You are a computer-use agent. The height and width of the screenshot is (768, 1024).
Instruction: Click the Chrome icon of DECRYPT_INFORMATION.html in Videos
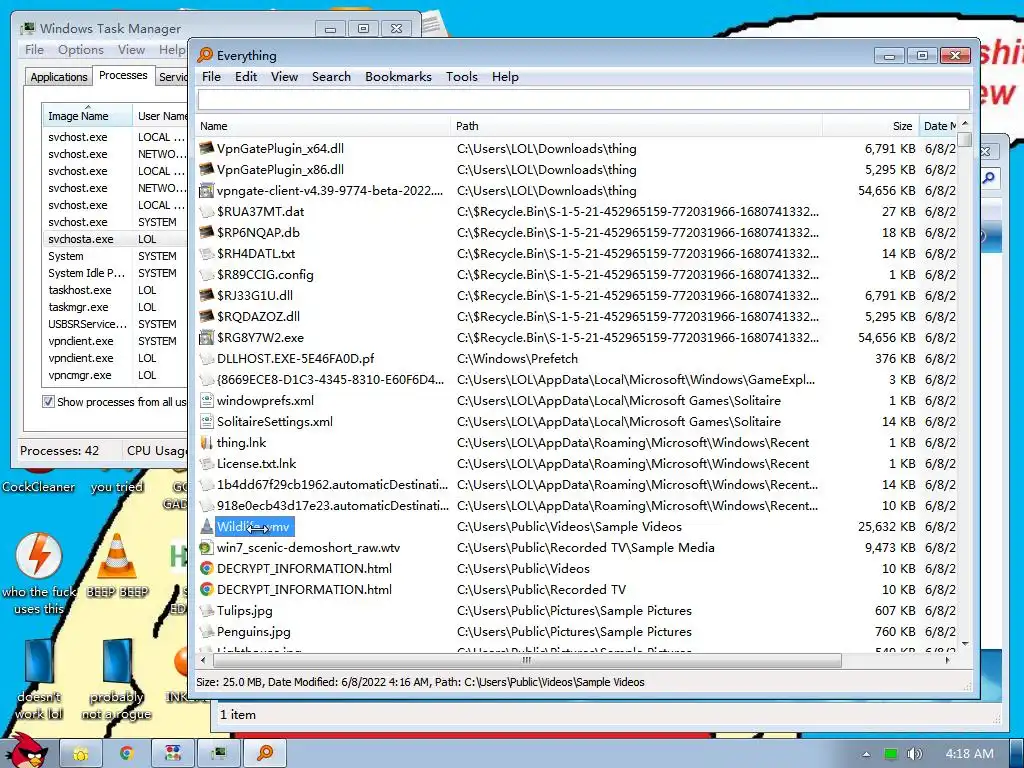click(x=206, y=568)
